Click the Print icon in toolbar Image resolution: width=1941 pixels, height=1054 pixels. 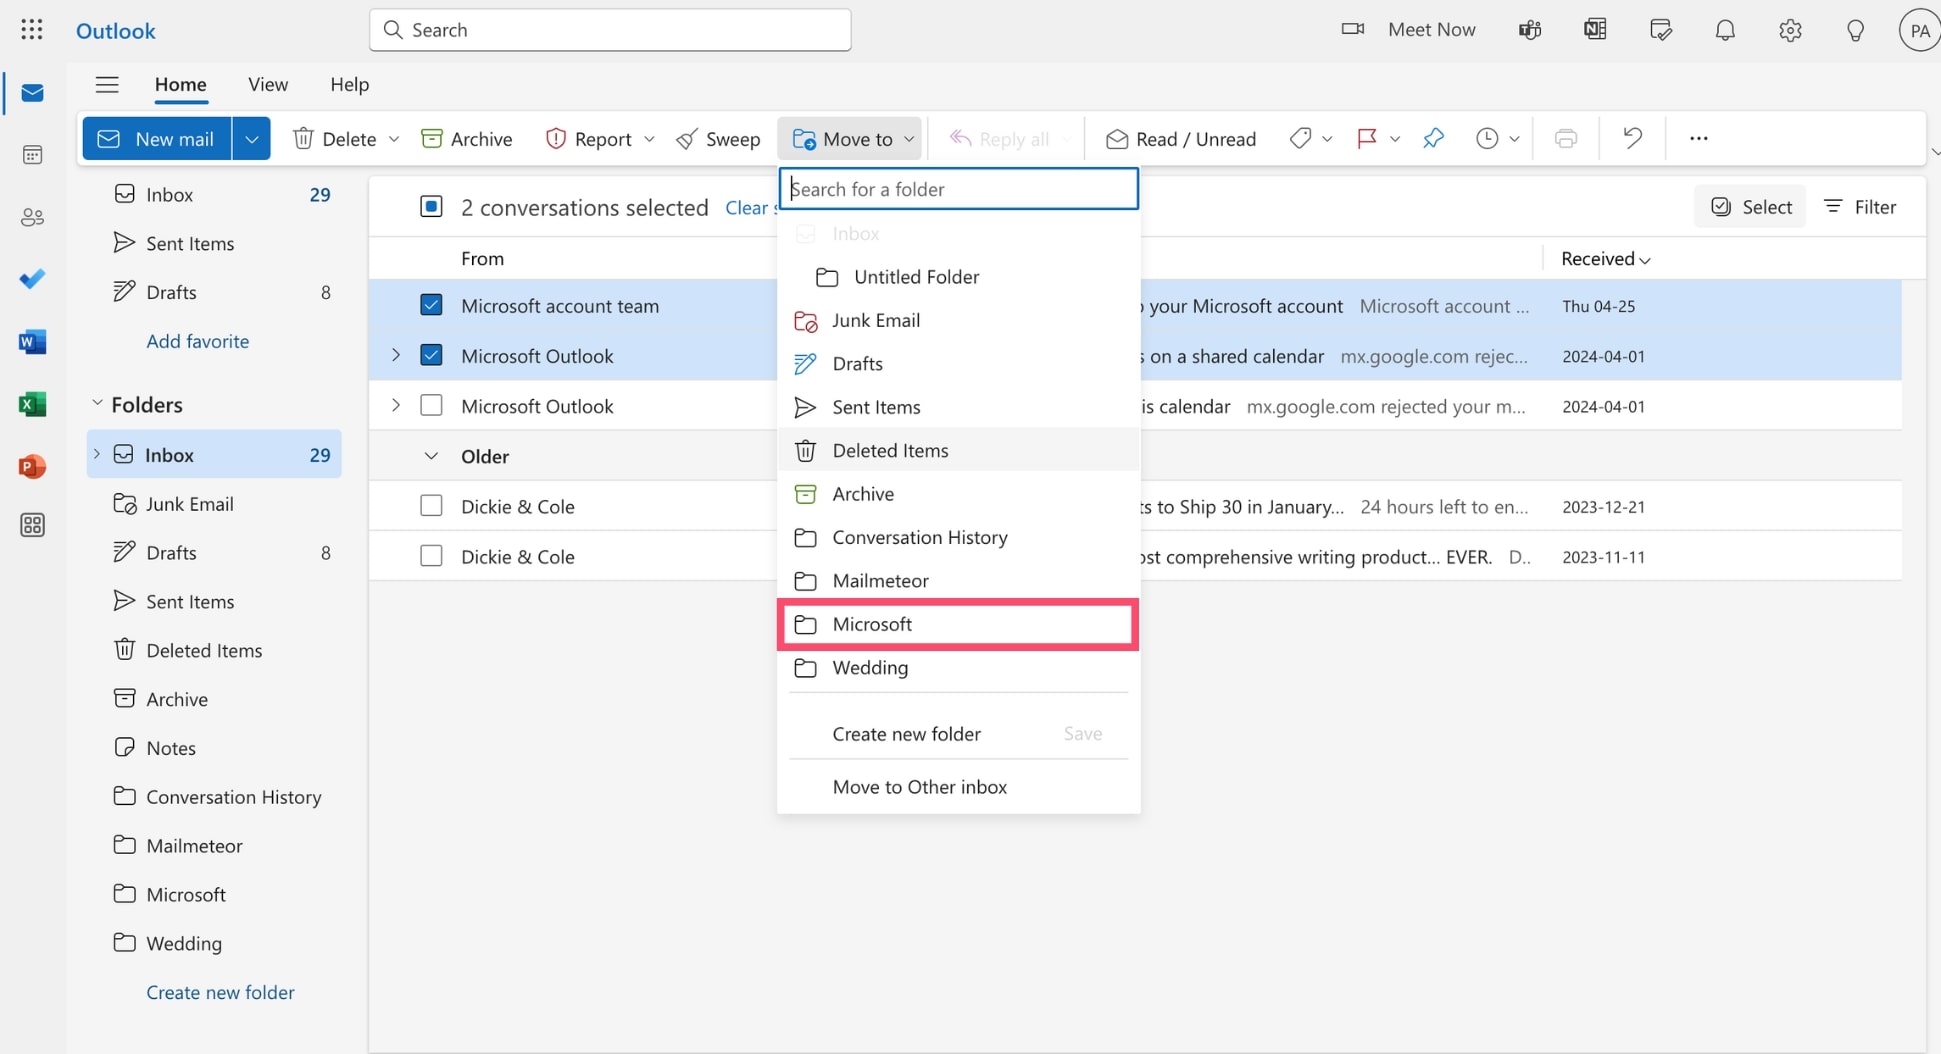(1566, 138)
